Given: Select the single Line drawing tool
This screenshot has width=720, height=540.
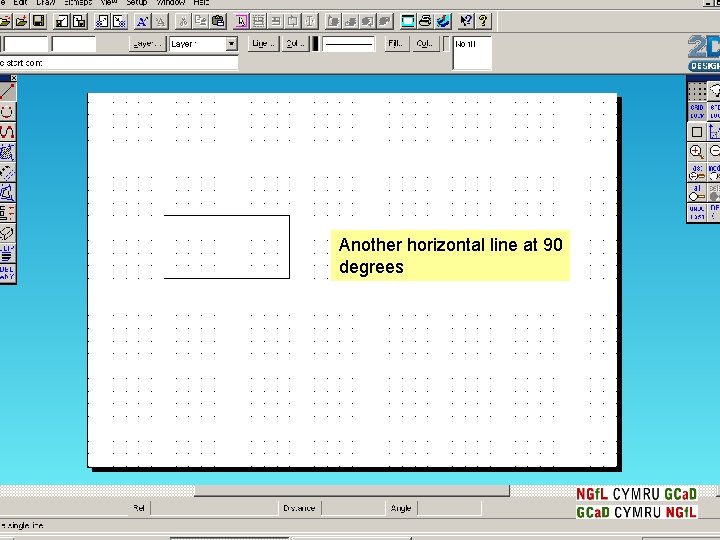Looking at the screenshot, I should pos(7,92).
